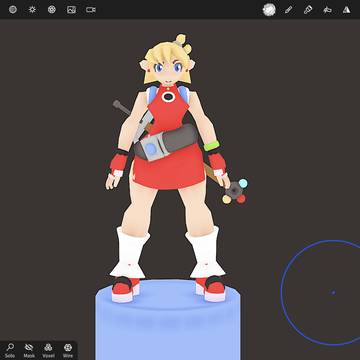This screenshot has height=360, width=360.
Task: Toggle the Voxel button
Action: (x=48, y=350)
